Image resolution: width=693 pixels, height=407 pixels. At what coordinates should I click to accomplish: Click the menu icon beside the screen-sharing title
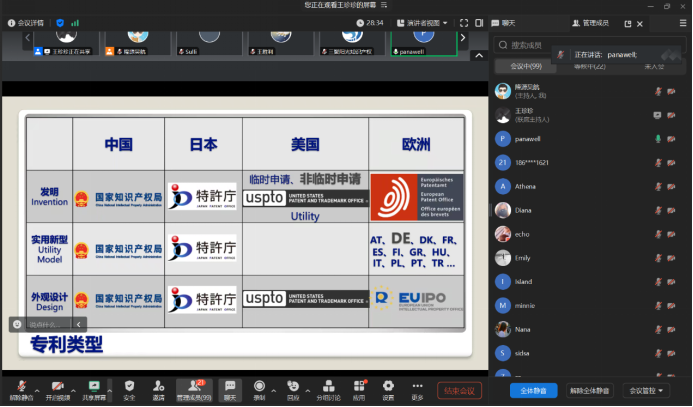pyautogui.click(x=384, y=5)
